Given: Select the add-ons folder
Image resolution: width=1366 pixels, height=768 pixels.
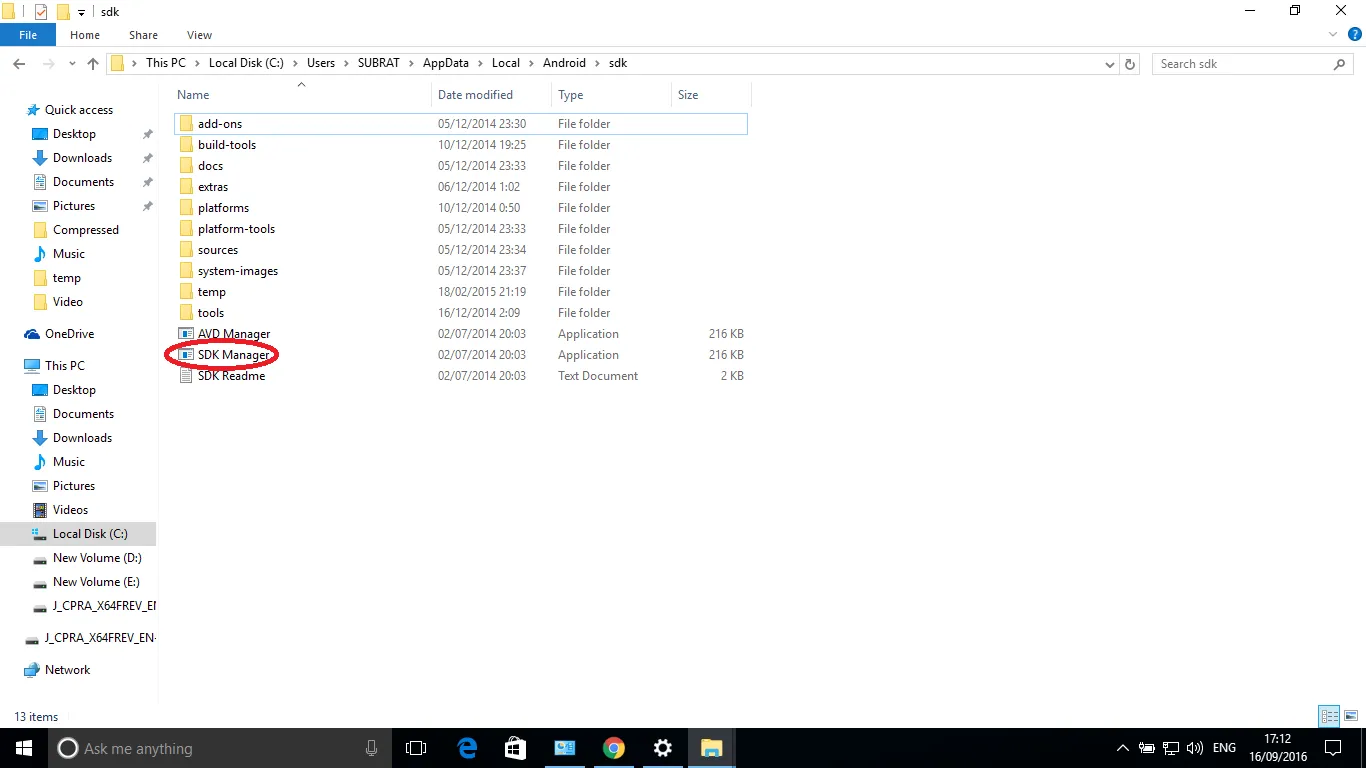Looking at the screenshot, I should (460, 124).
